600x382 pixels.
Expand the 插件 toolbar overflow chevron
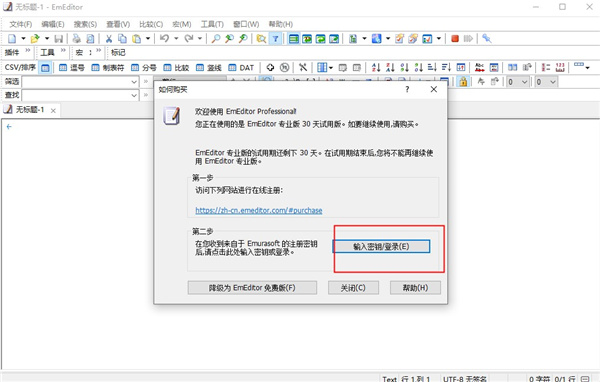[28, 51]
